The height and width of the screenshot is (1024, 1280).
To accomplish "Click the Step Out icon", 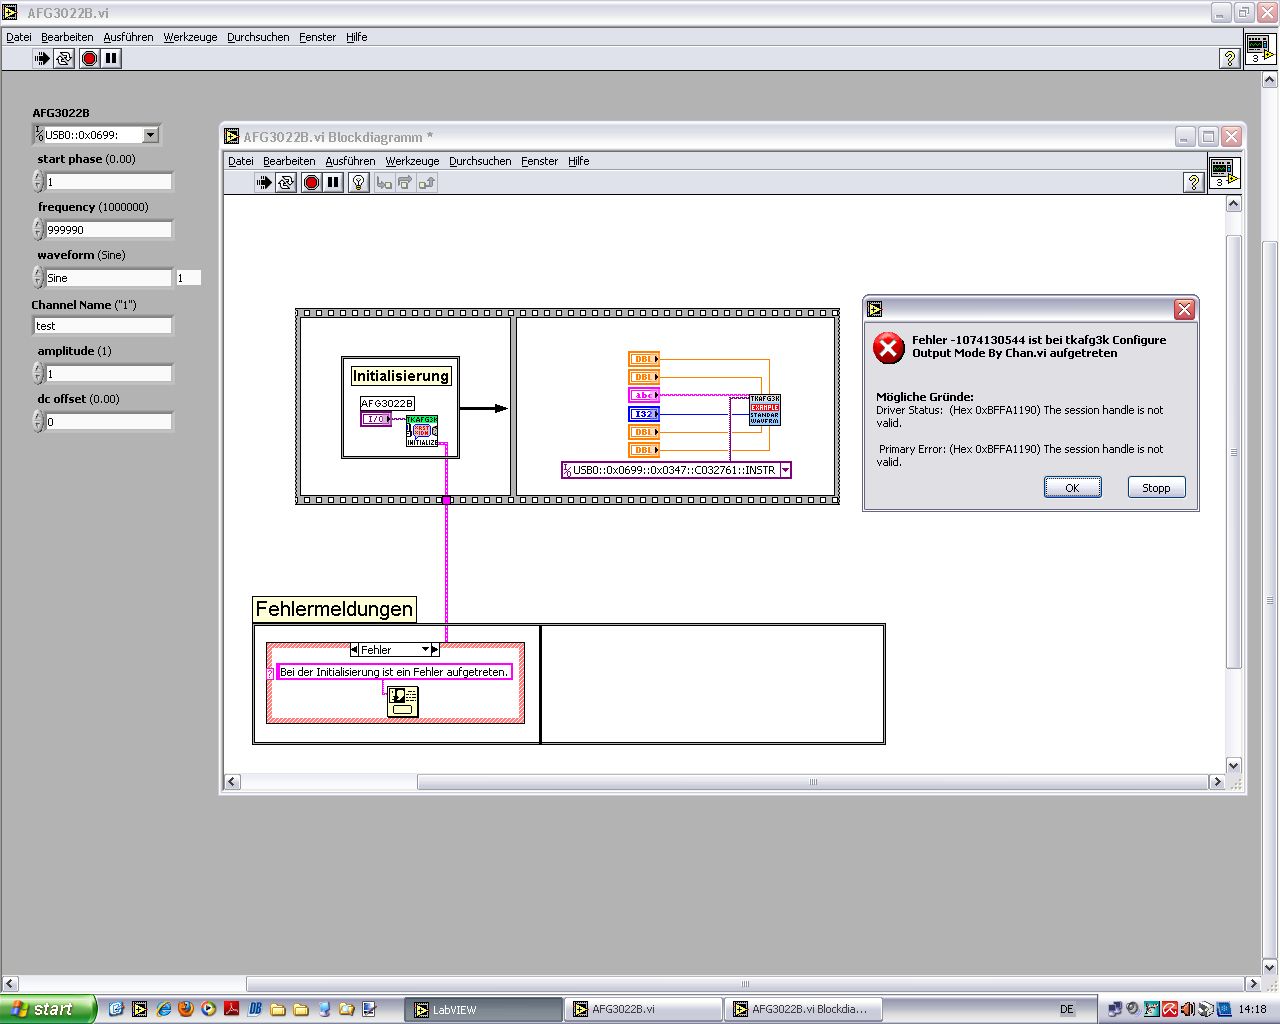I will click(427, 182).
